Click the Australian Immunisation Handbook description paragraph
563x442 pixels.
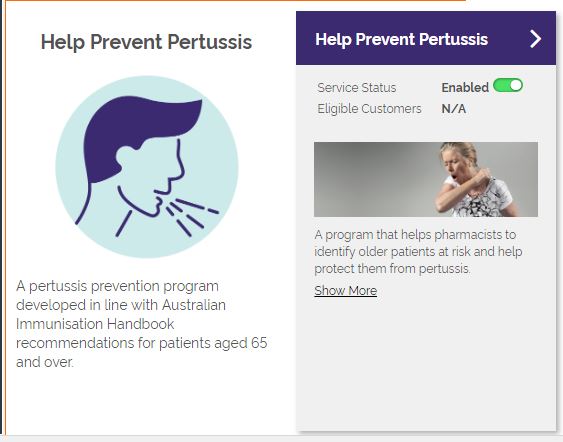click(x=141, y=324)
